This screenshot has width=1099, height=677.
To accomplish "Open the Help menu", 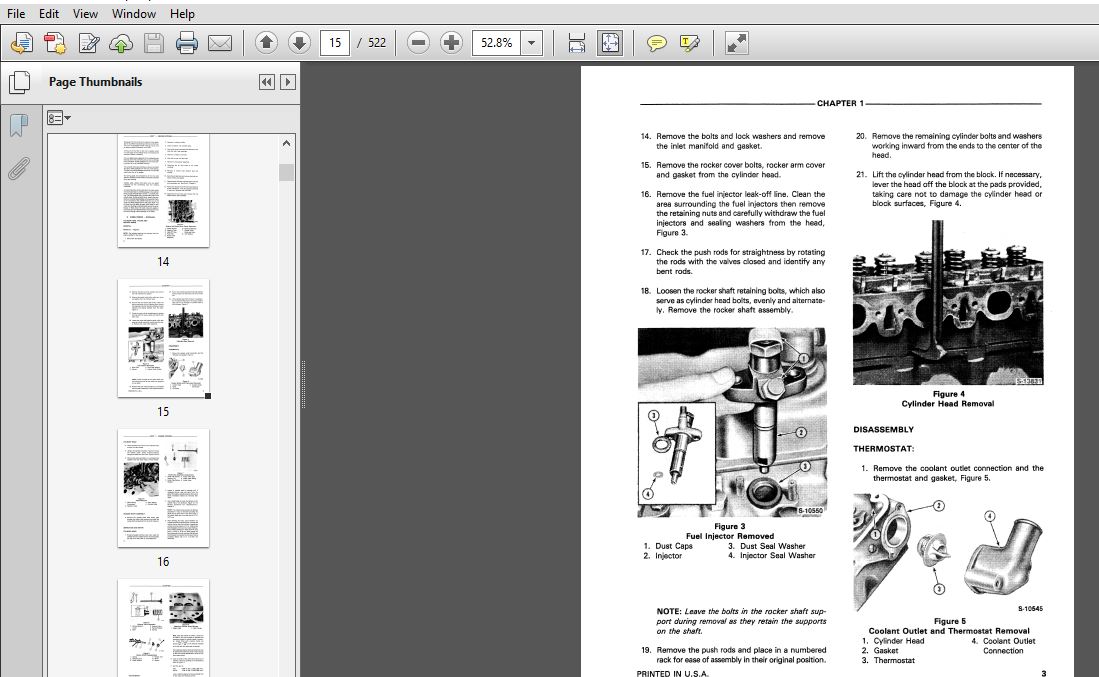I will click(x=182, y=13).
